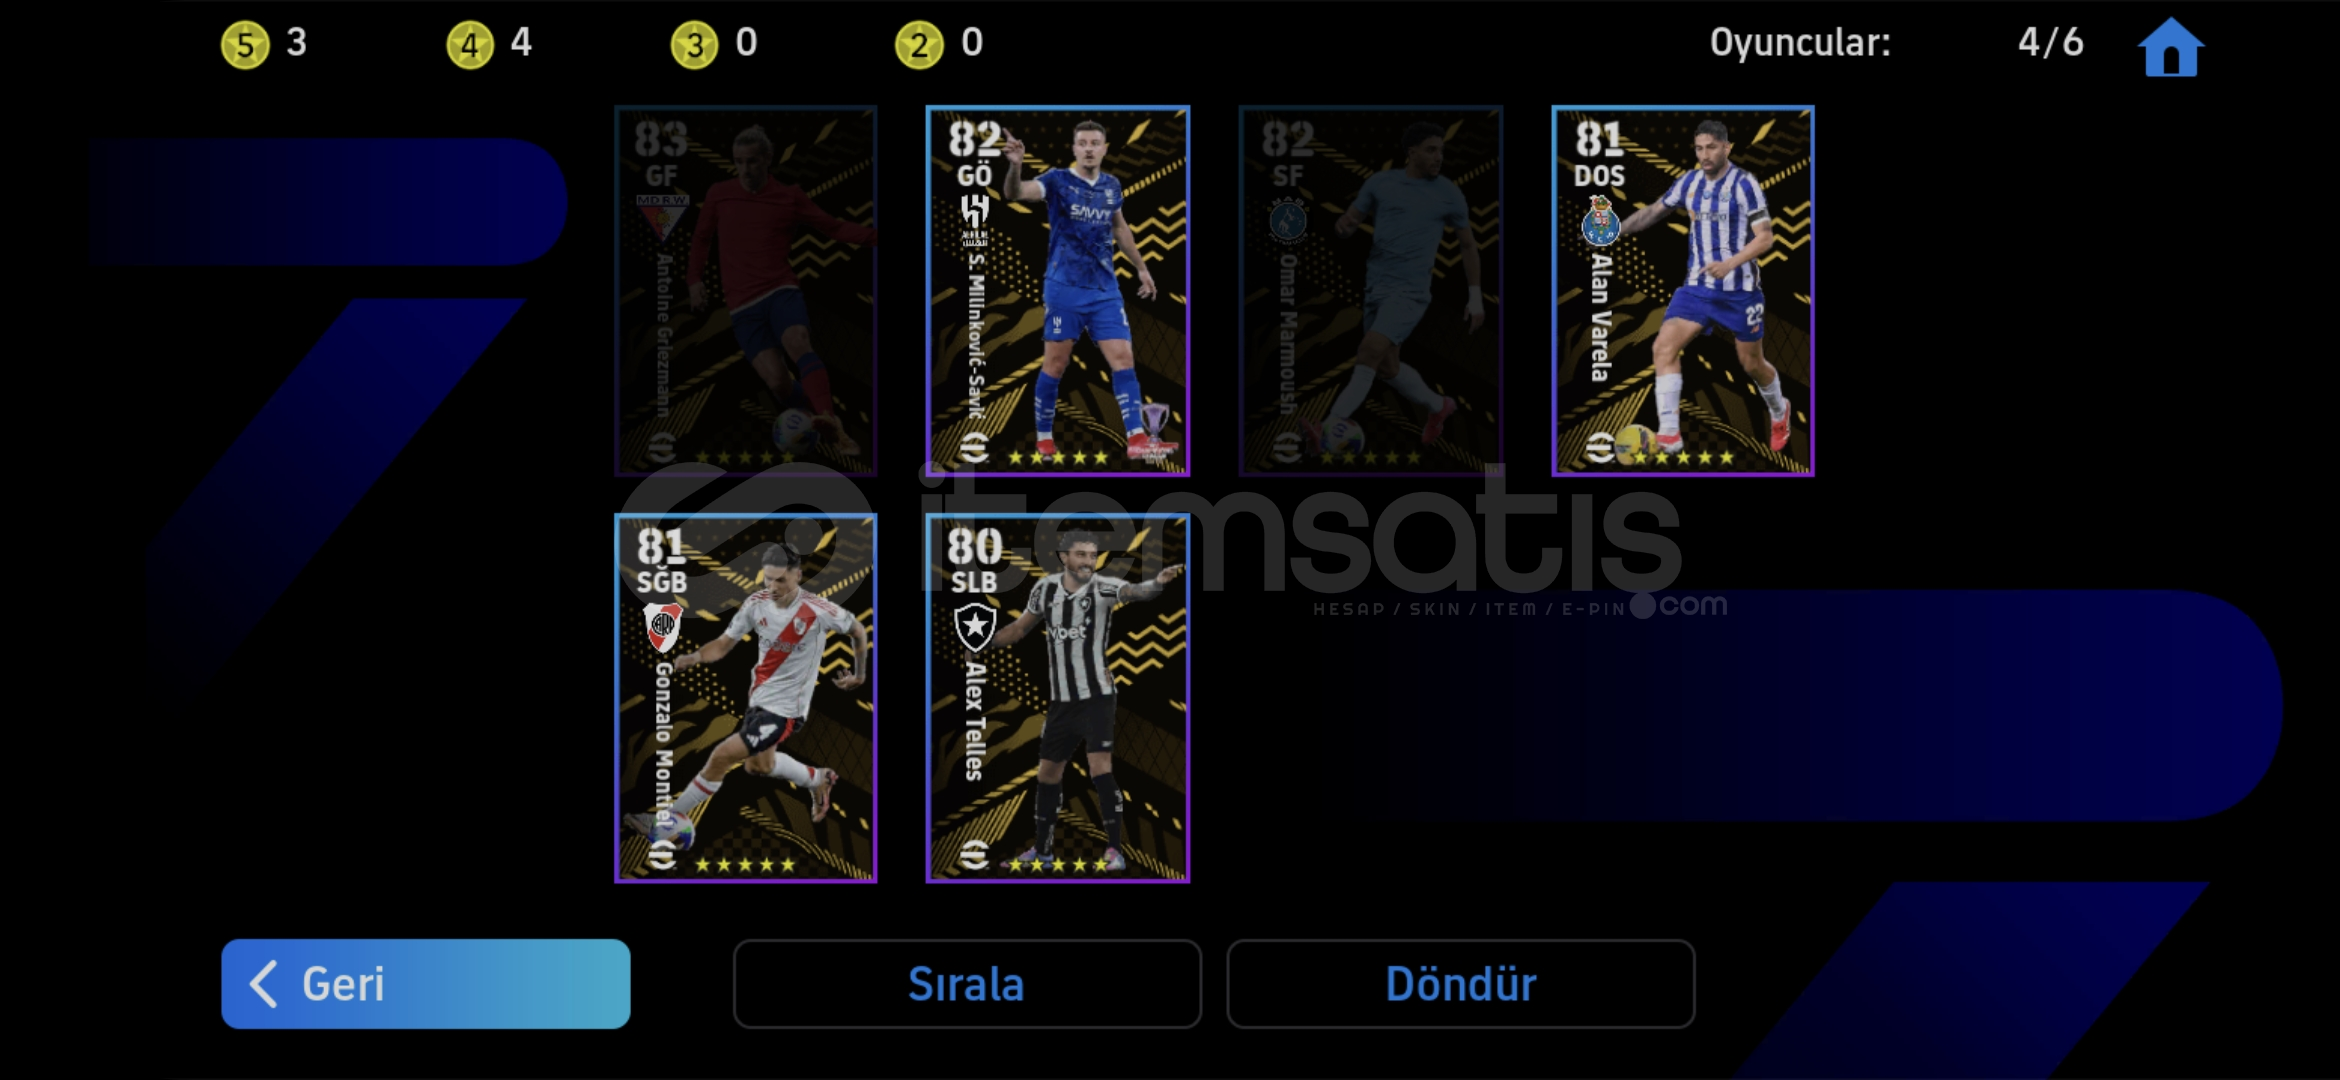Image resolution: width=2340 pixels, height=1080 pixels.
Task: Tap the back chevron inside Geri
Action: pyautogui.click(x=263, y=984)
